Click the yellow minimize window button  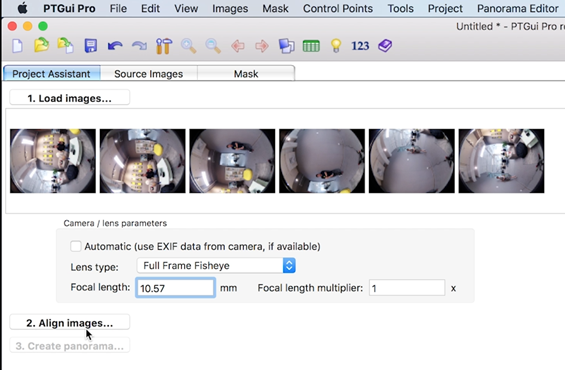pos(28,26)
